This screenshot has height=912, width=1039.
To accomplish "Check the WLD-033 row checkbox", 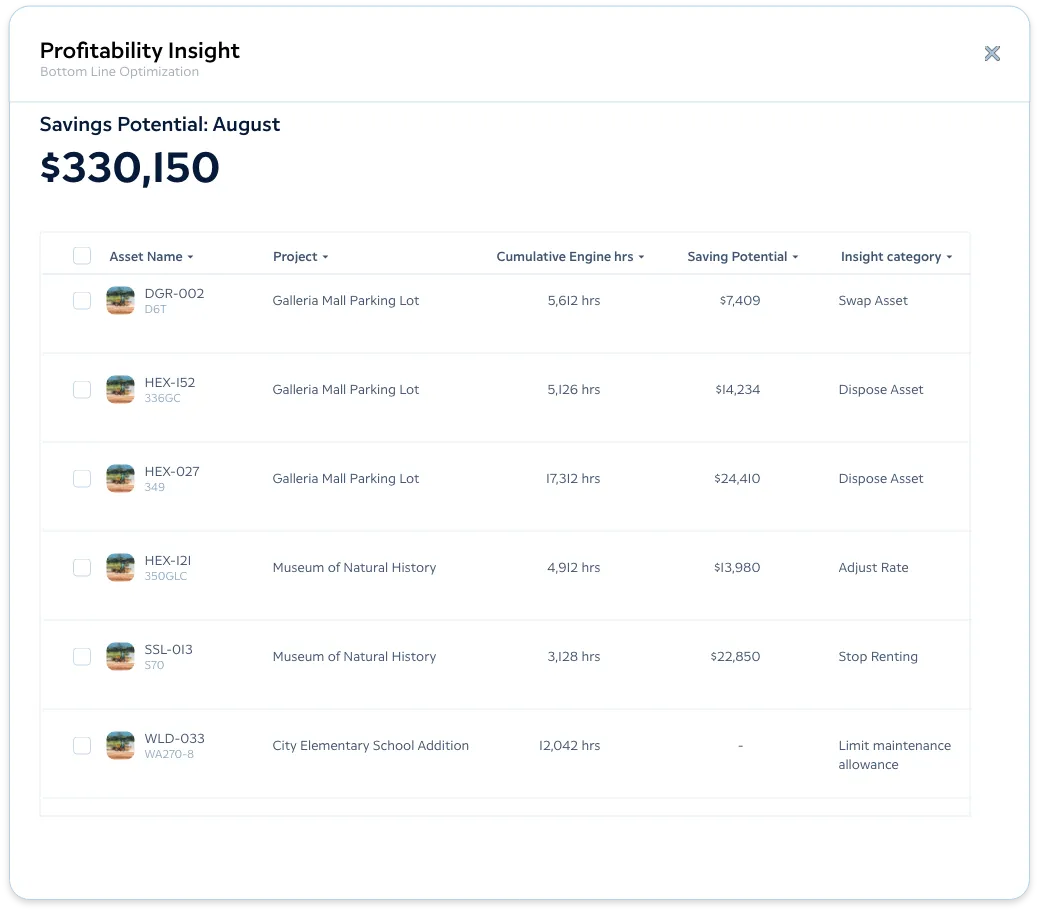I will click(81, 745).
